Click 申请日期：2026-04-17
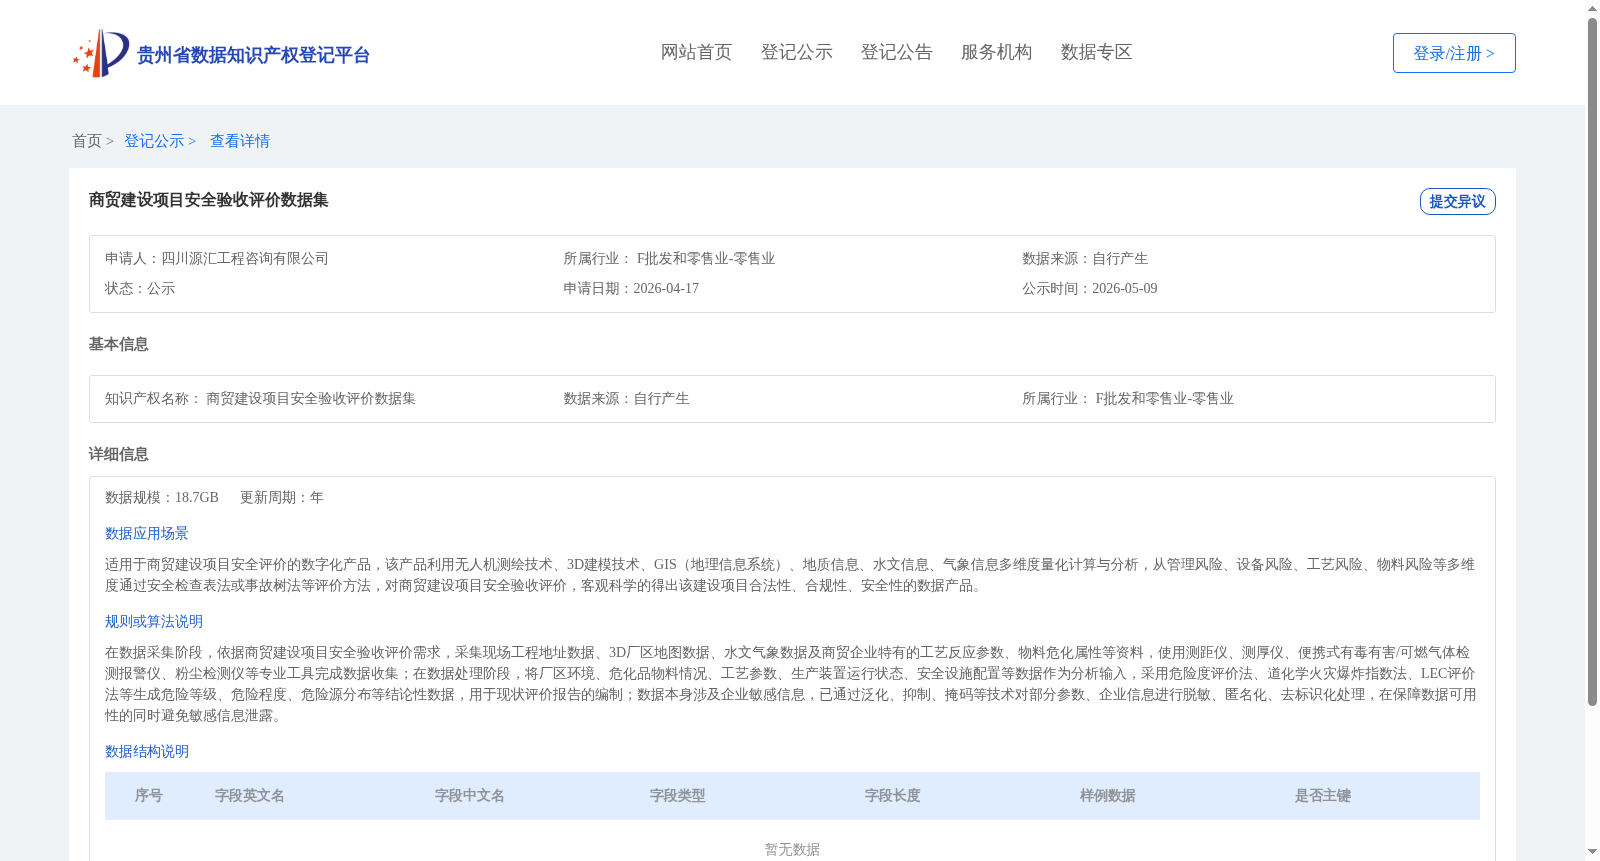The height and width of the screenshot is (861, 1600). (x=631, y=288)
